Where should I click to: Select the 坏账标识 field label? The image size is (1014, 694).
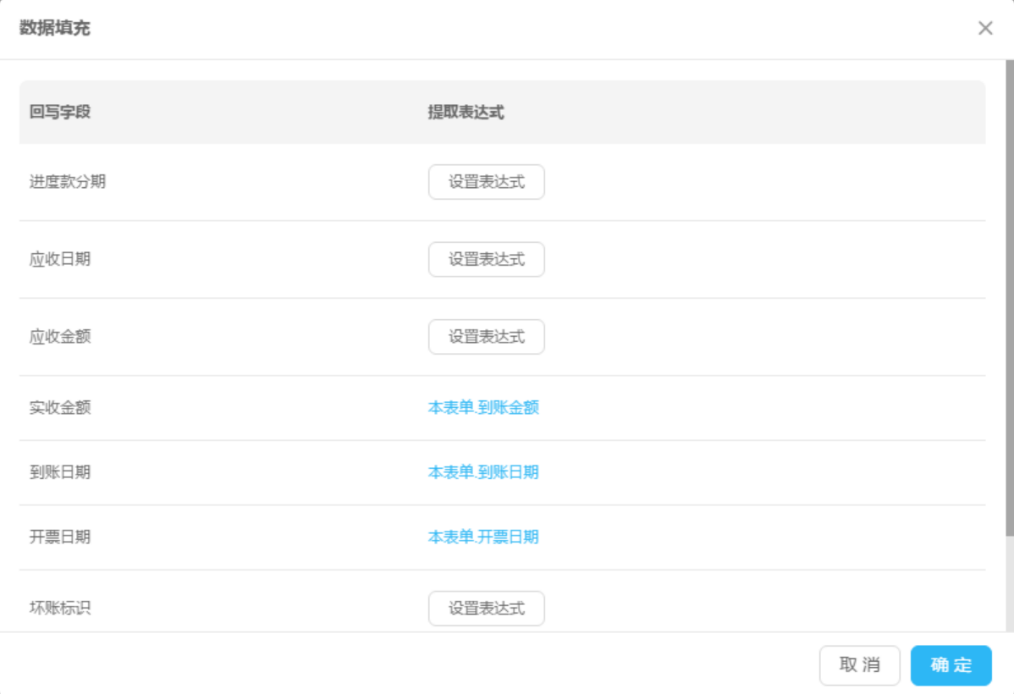pos(60,608)
